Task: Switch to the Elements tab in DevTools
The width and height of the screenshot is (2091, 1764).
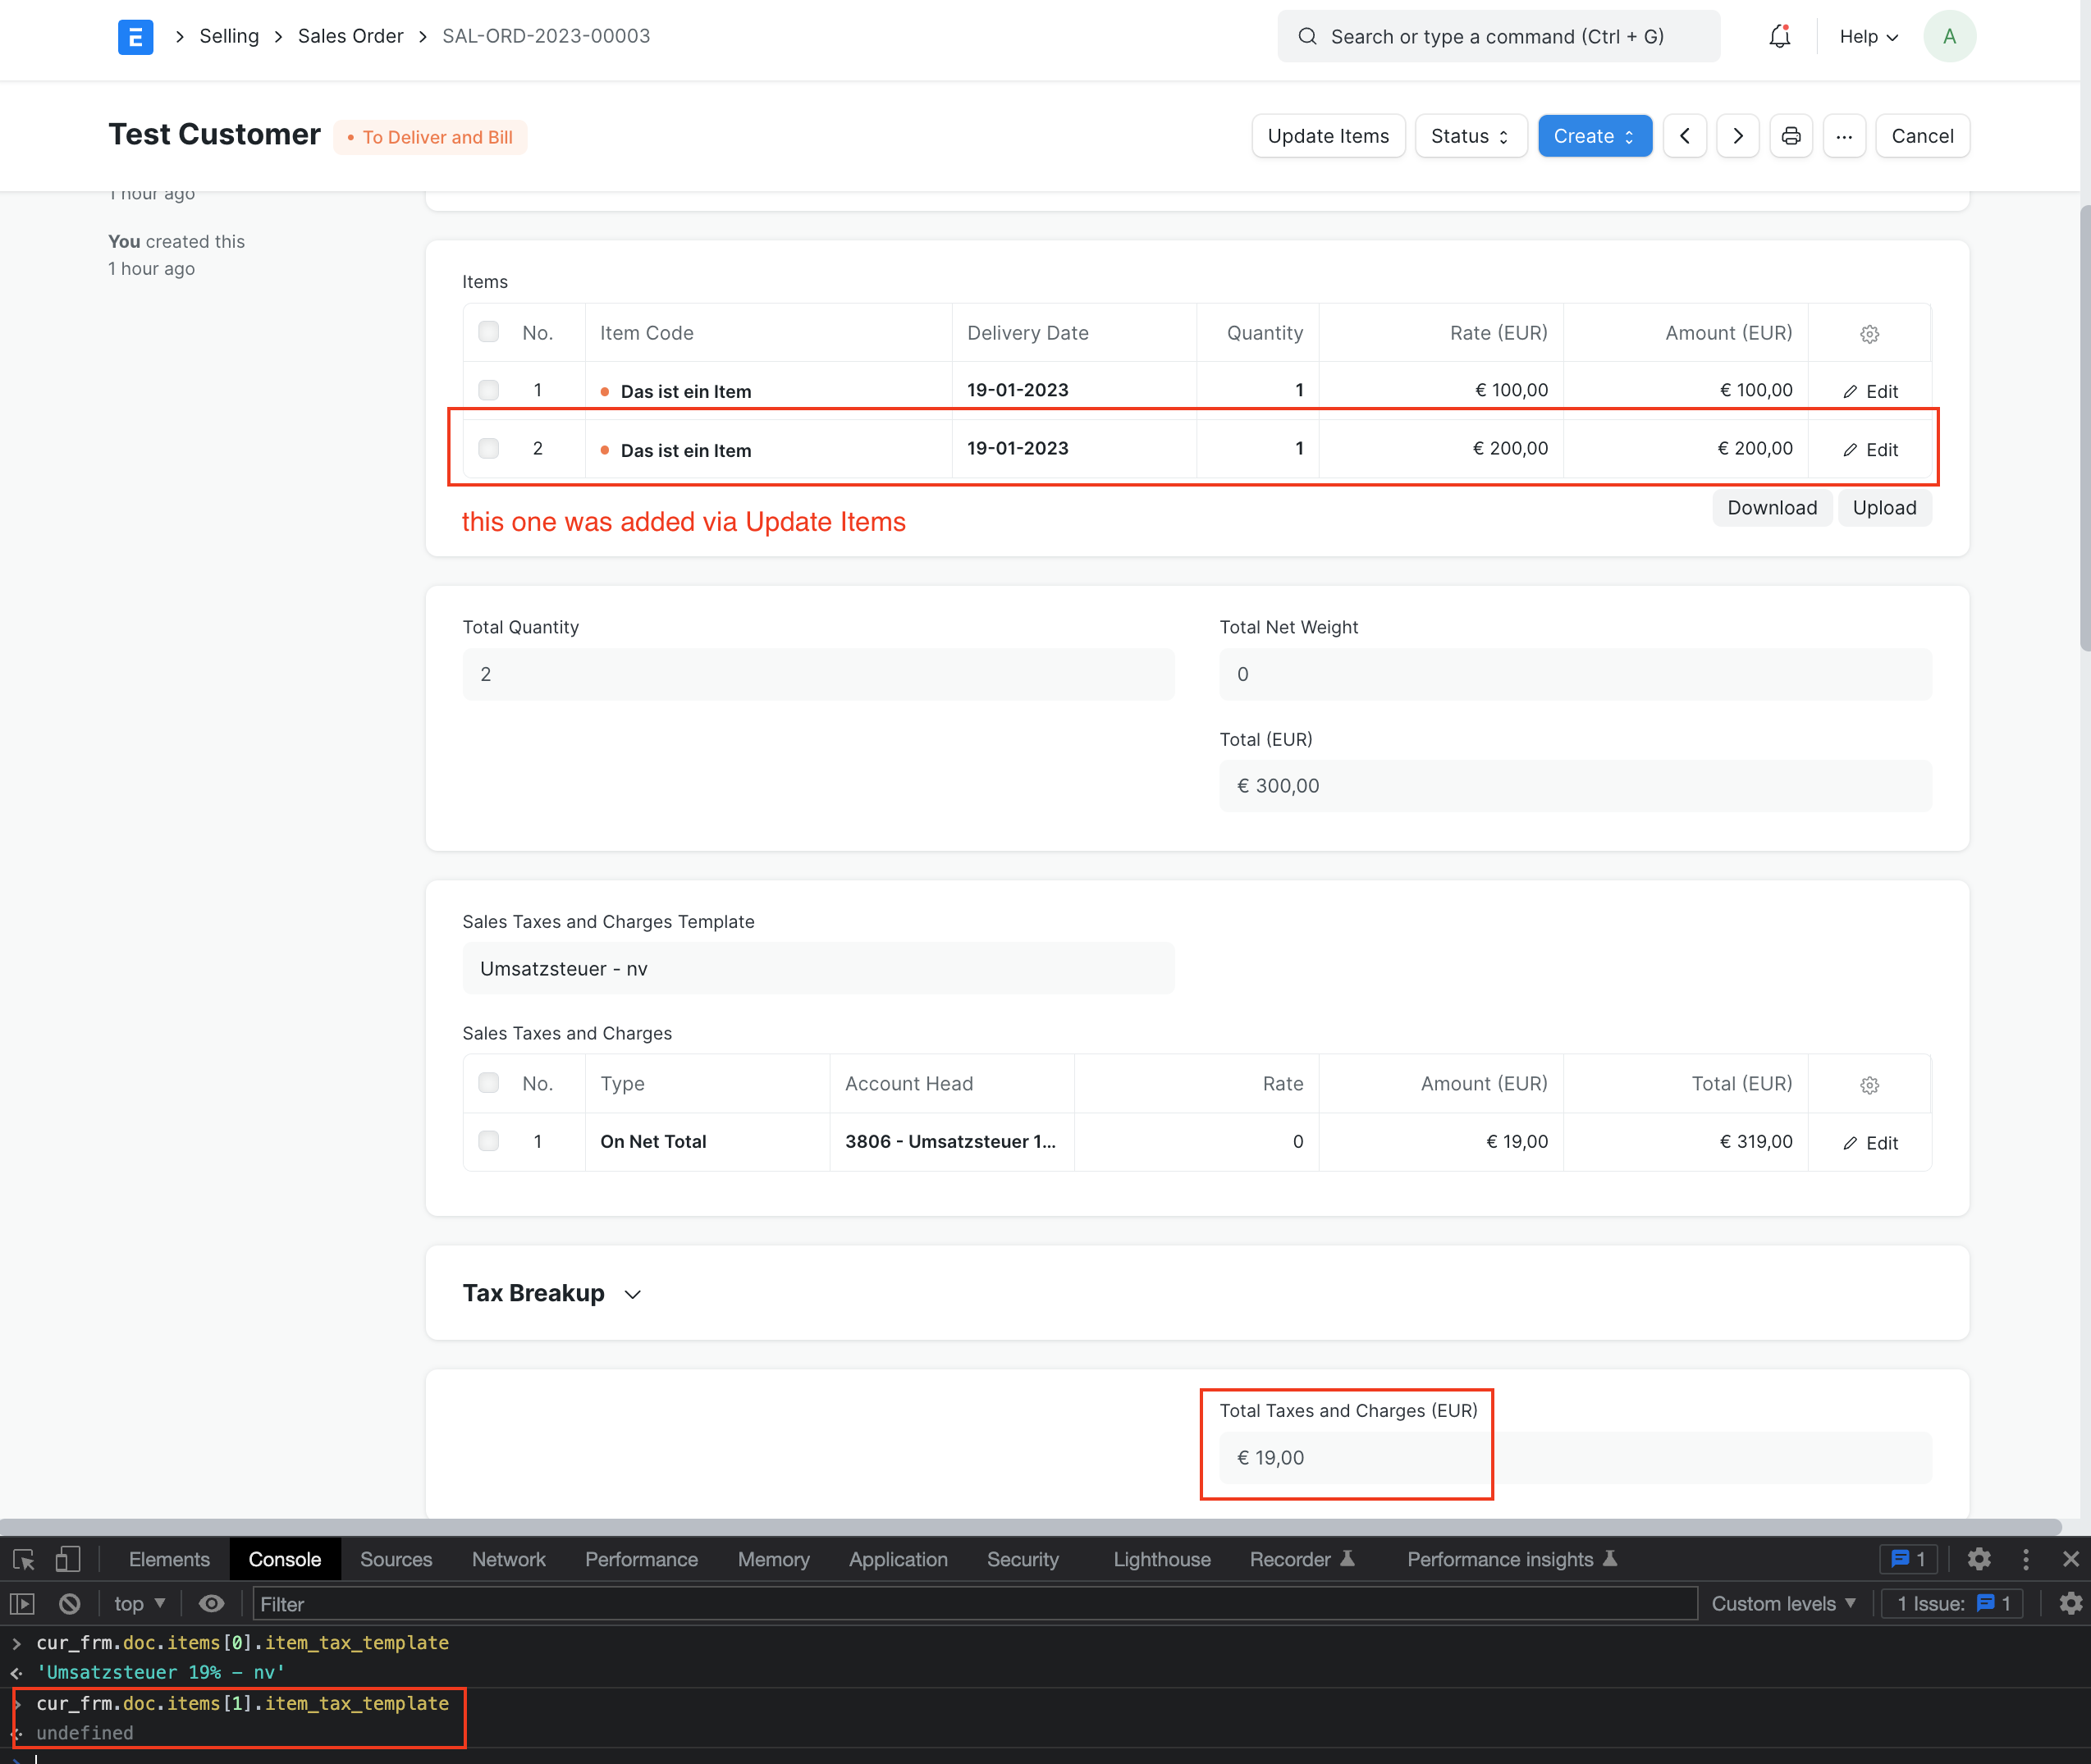Action: tap(168, 1559)
